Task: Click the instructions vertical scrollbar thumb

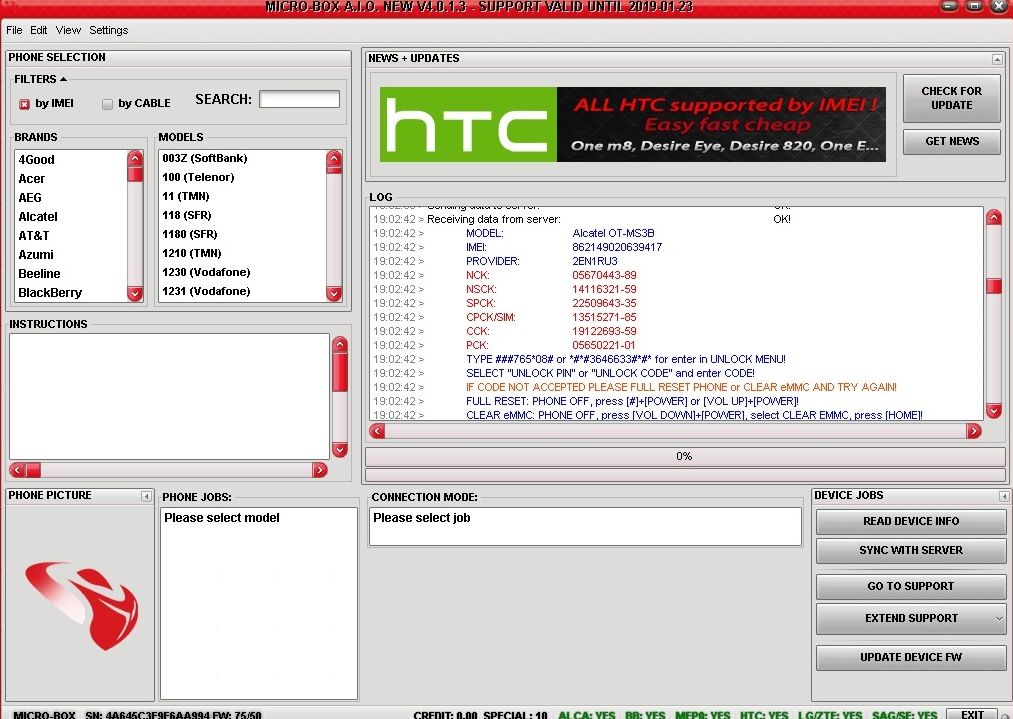Action: [340, 372]
